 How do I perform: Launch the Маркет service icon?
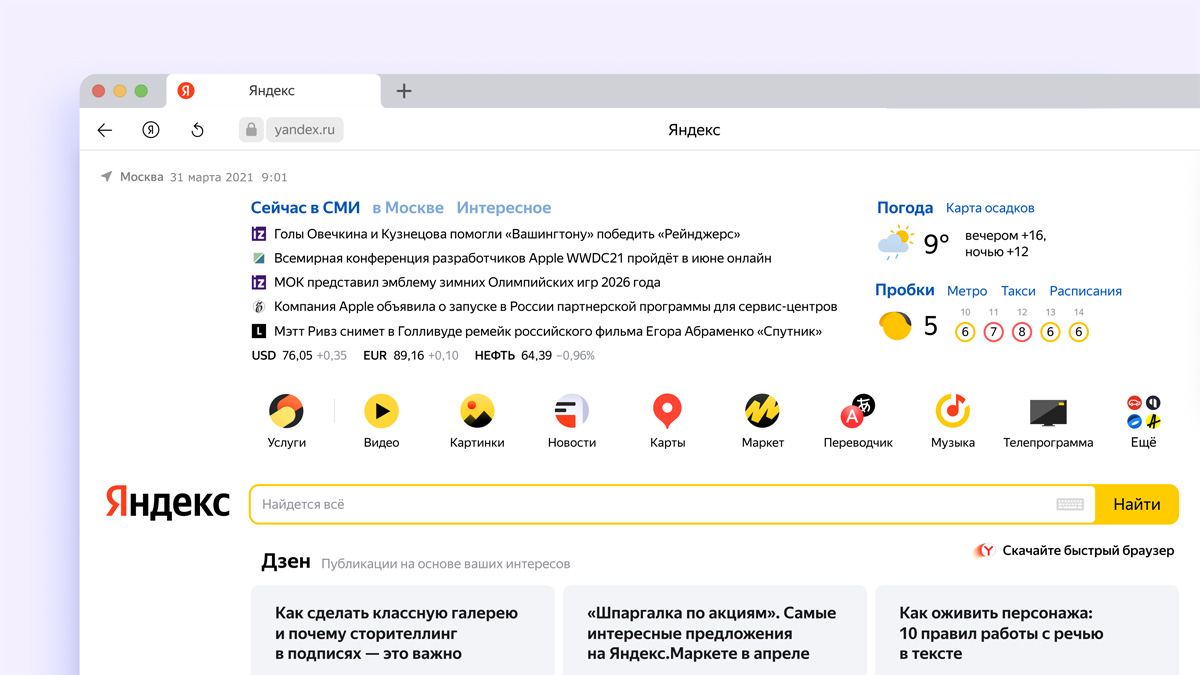pos(762,411)
